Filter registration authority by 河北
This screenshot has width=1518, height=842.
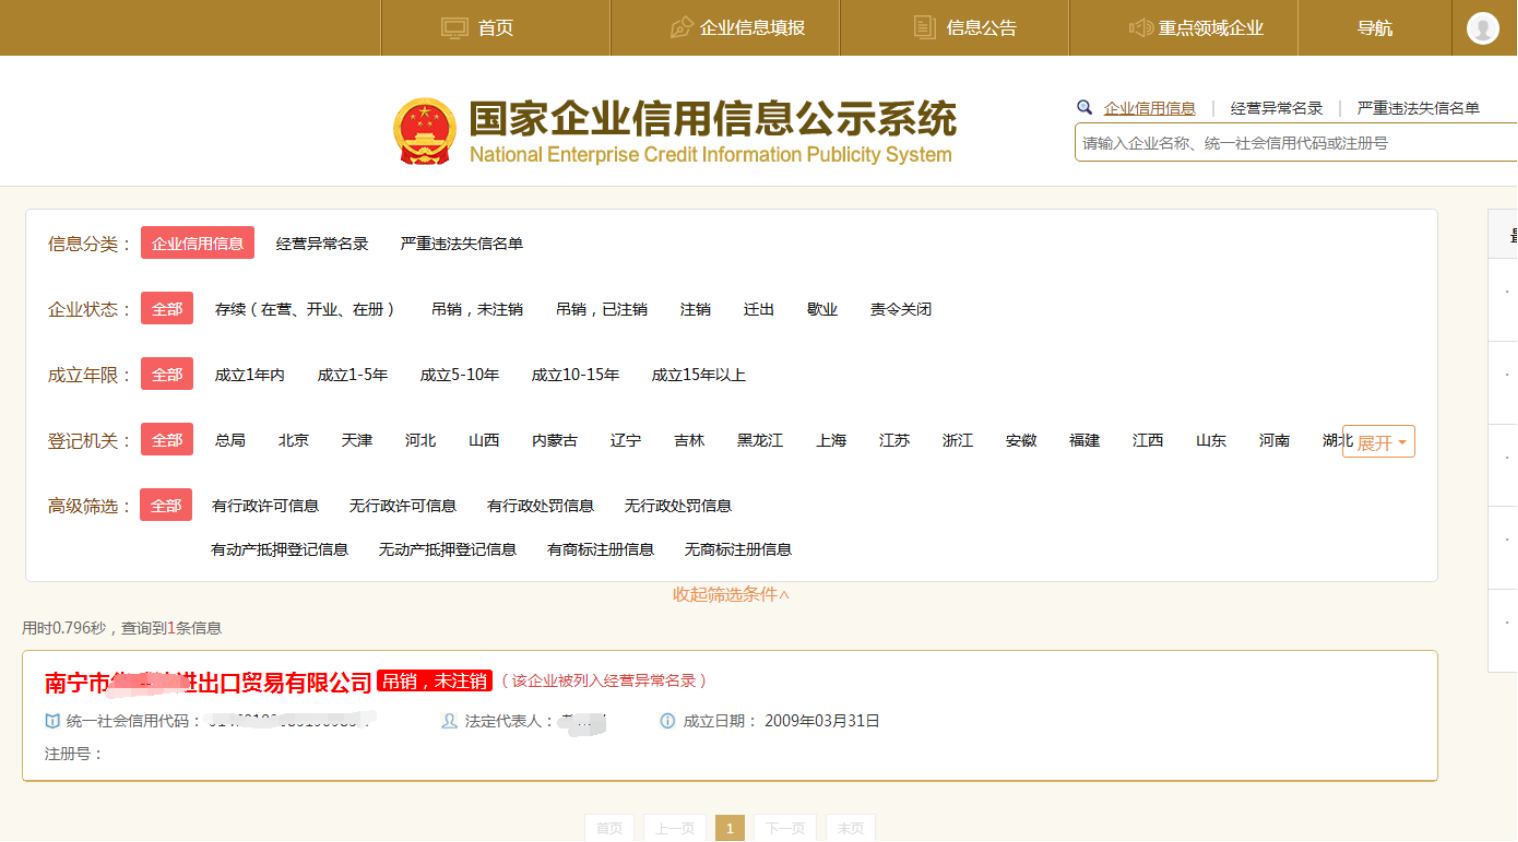tap(420, 440)
